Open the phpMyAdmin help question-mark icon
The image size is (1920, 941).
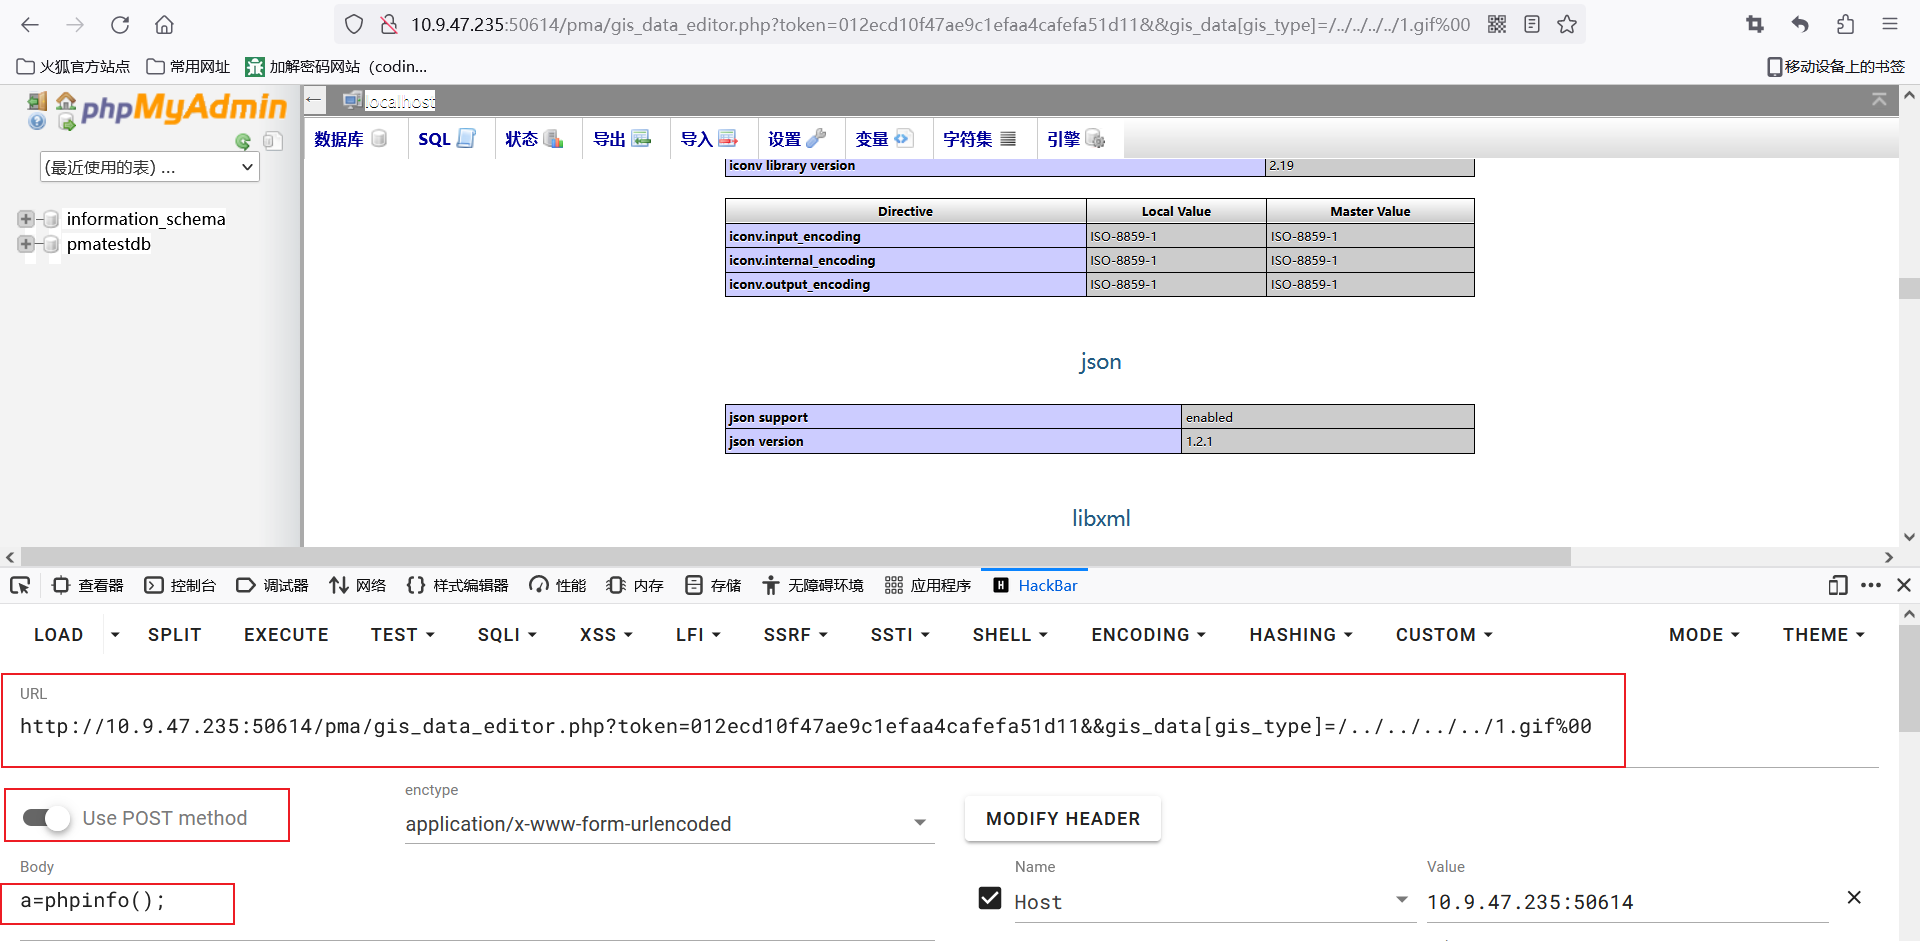pyautogui.click(x=37, y=122)
